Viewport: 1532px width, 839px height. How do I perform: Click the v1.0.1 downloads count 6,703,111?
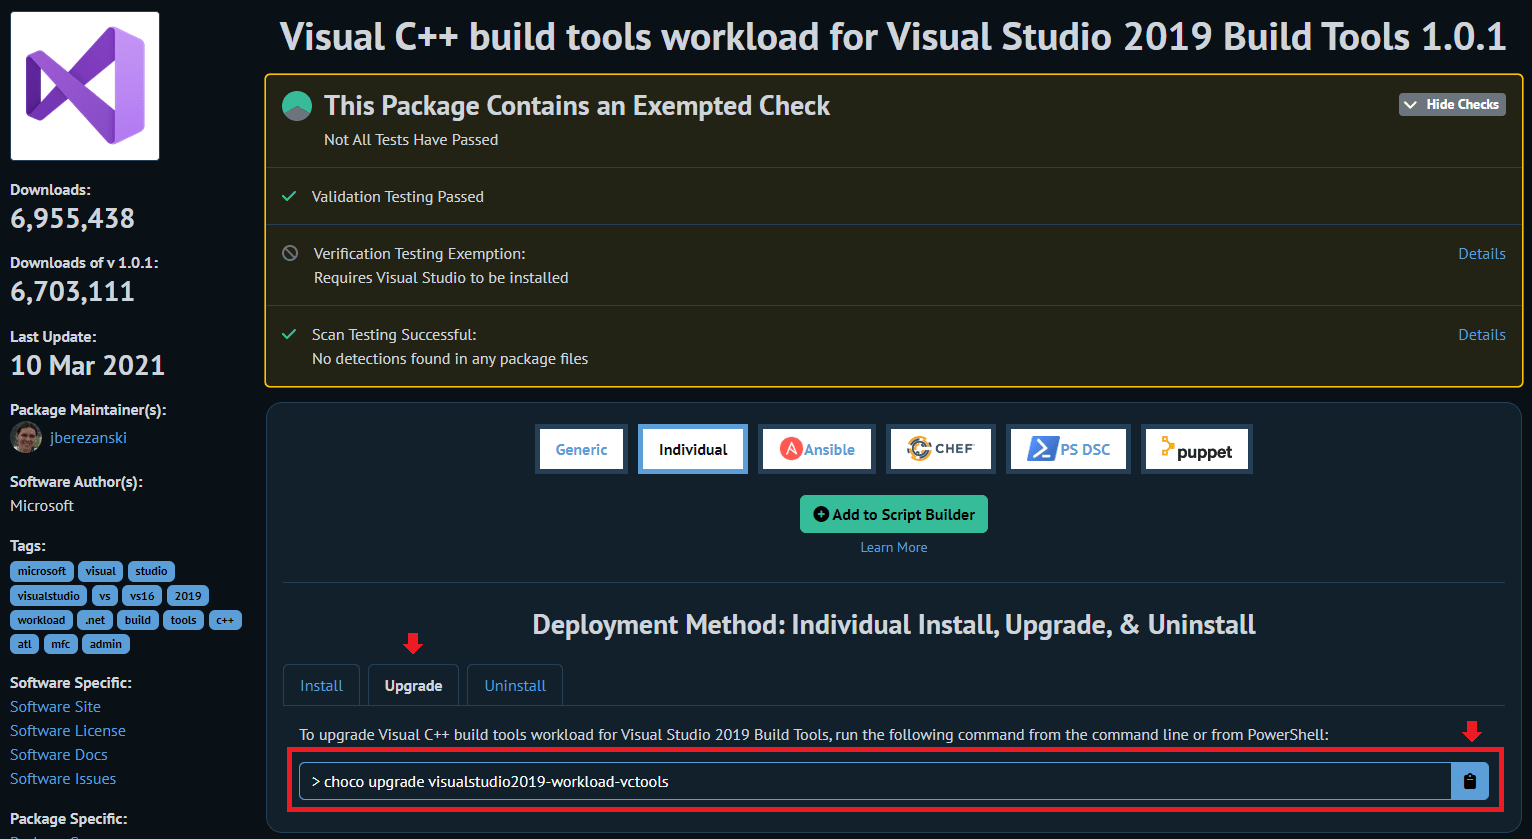point(72,291)
